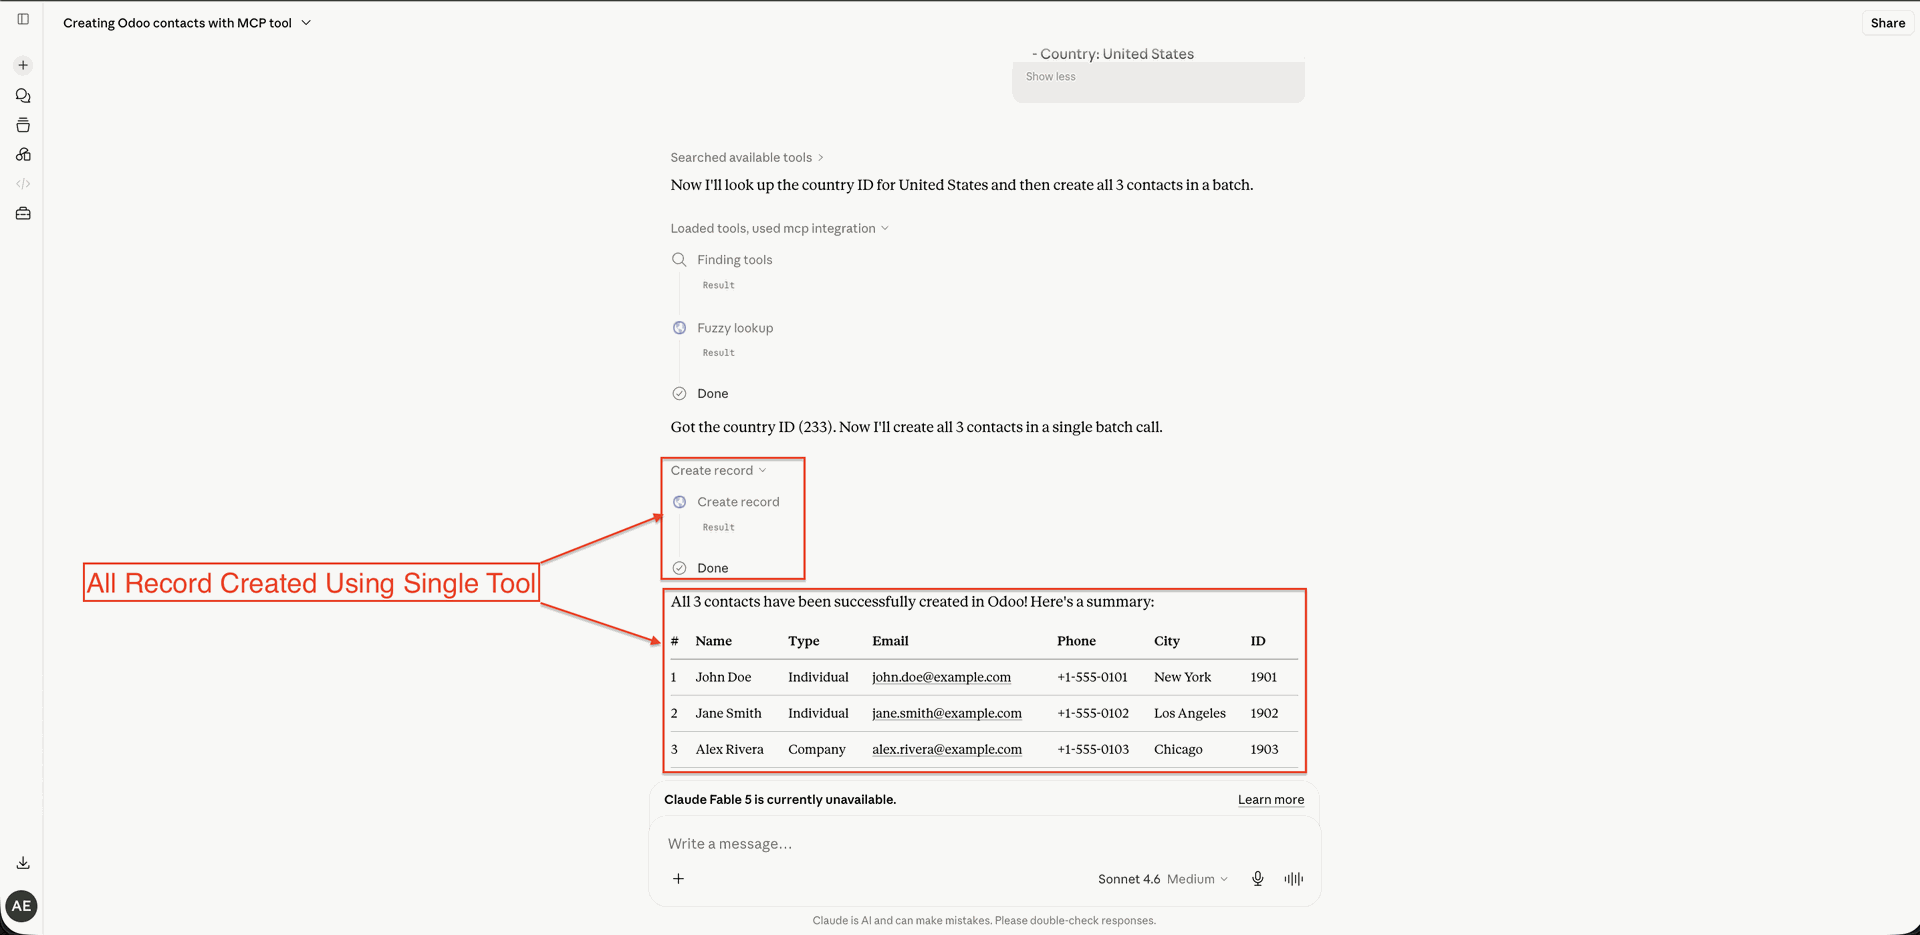Click the Phone column header
1920x935 pixels.
pos(1076,641)
